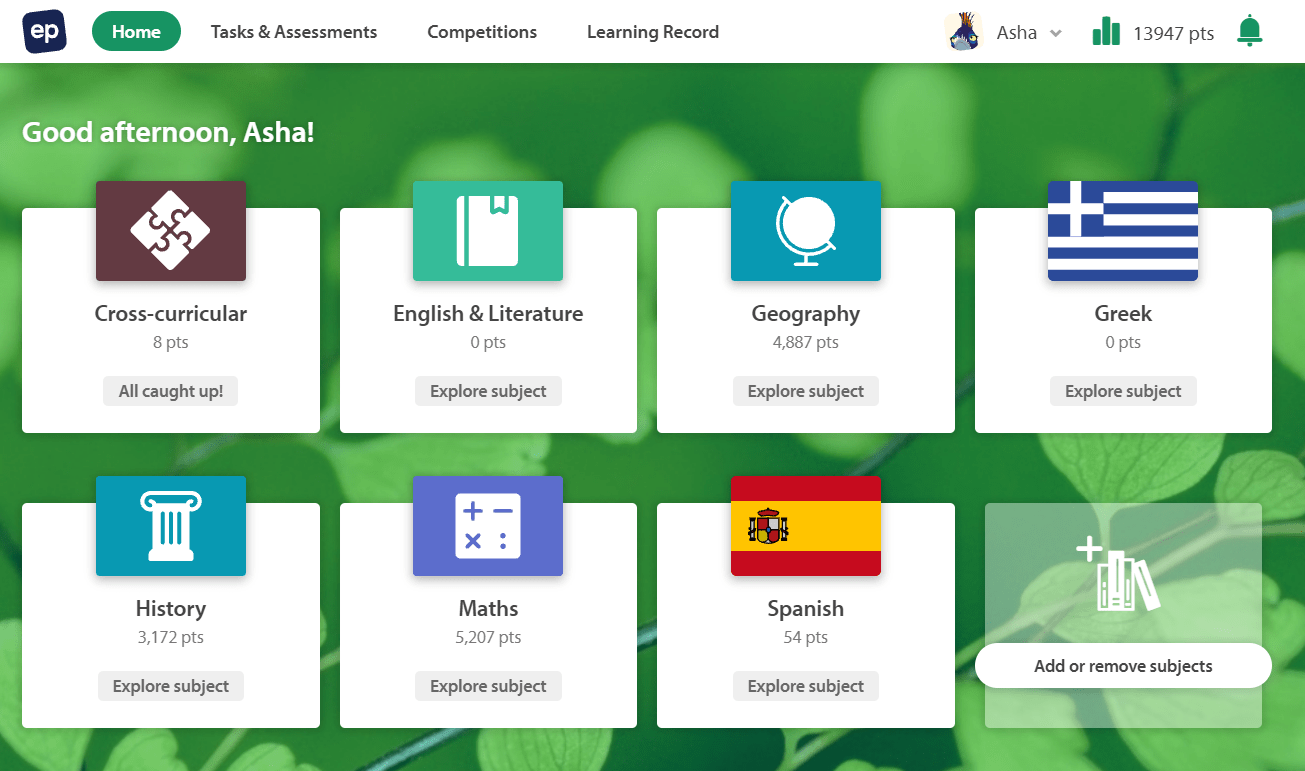1305x771 pixels.
Task: Click the 13947 pts total
Action: click(1174, 33)
